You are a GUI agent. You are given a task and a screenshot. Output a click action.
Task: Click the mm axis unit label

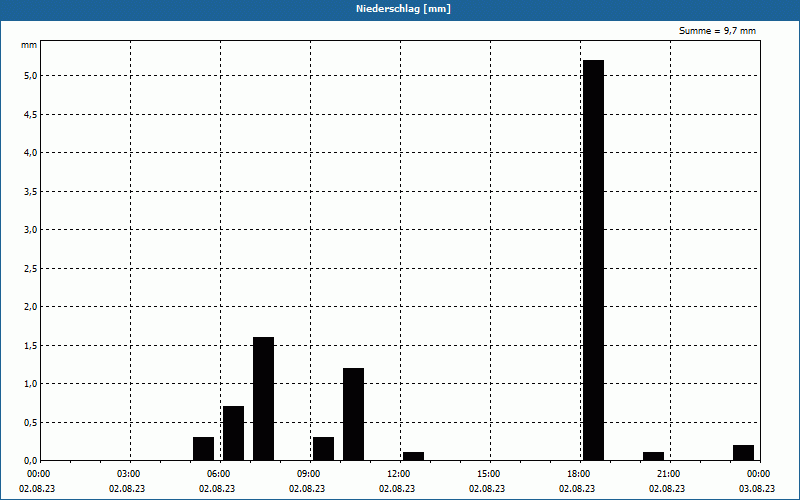click(29, 45)
